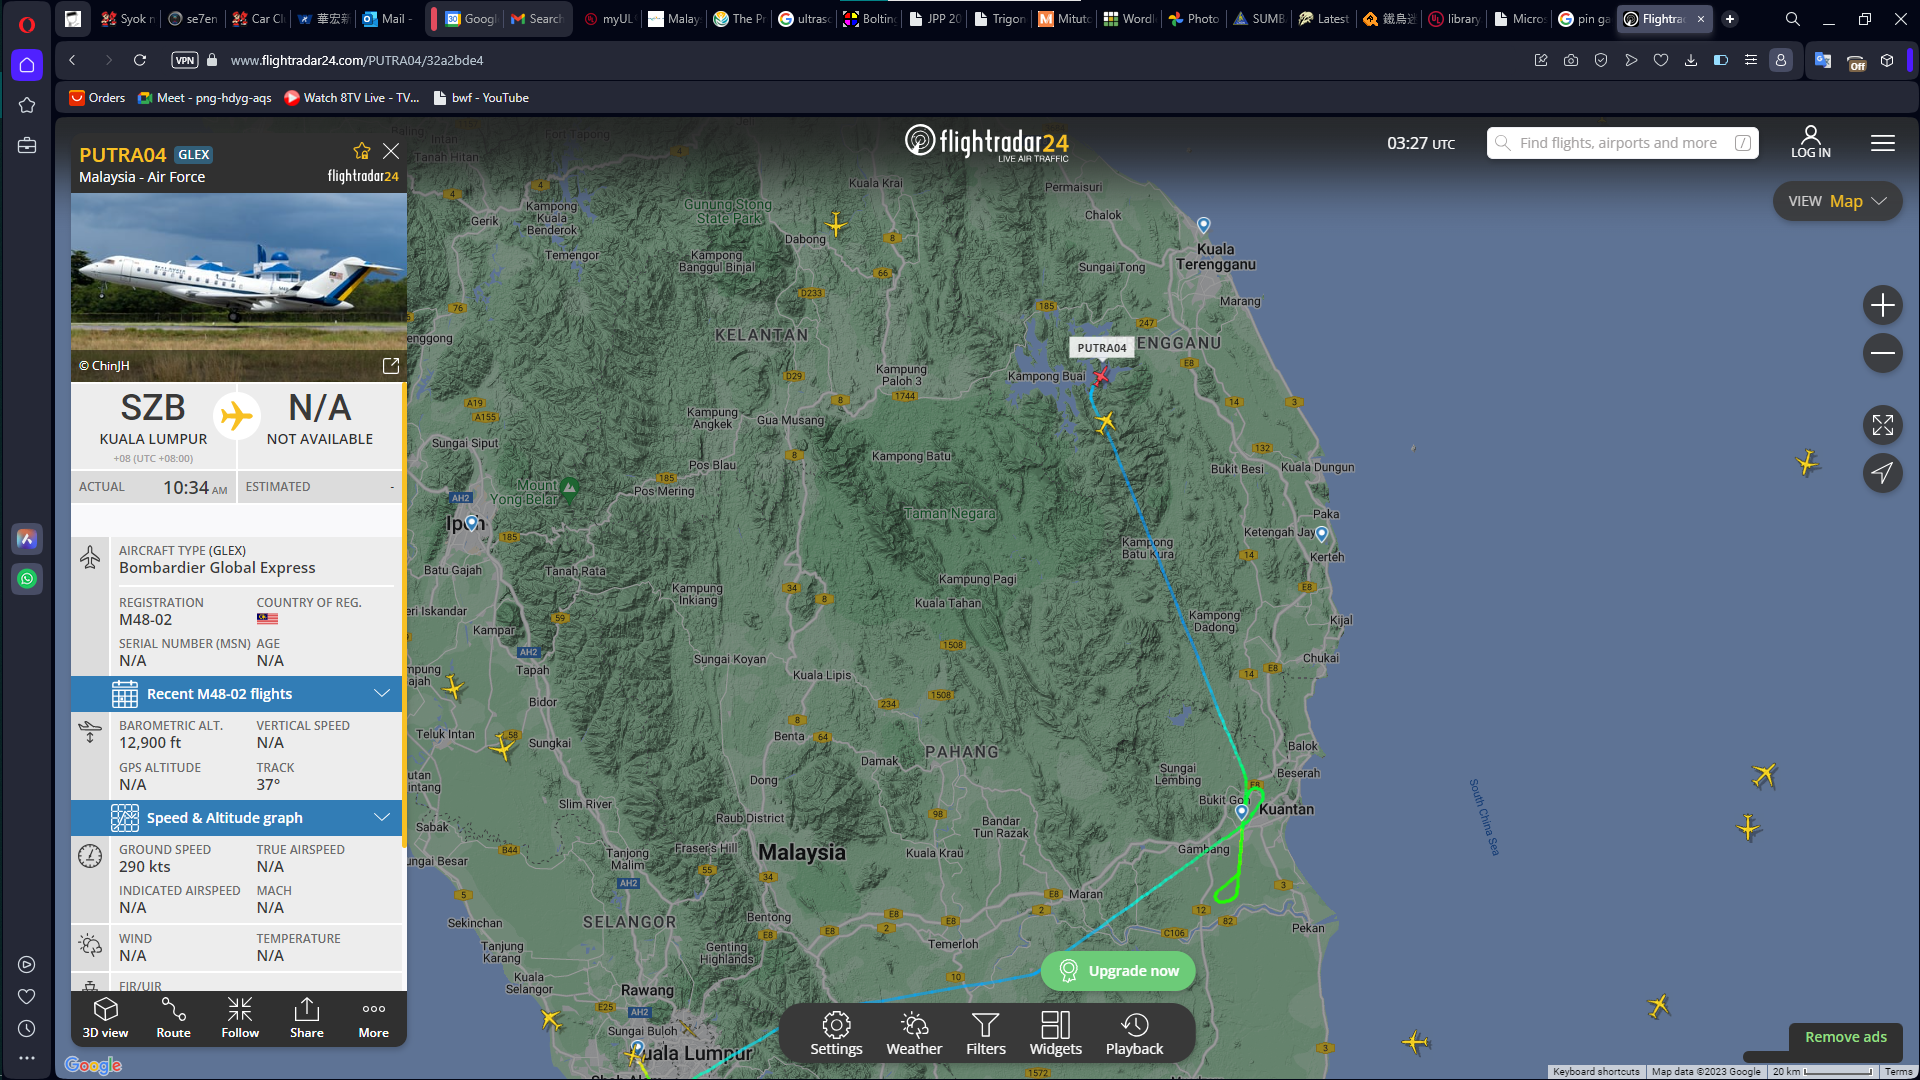Click the GLEX aircraft type badge
1920x1080 pixels.
coord(193,155)
